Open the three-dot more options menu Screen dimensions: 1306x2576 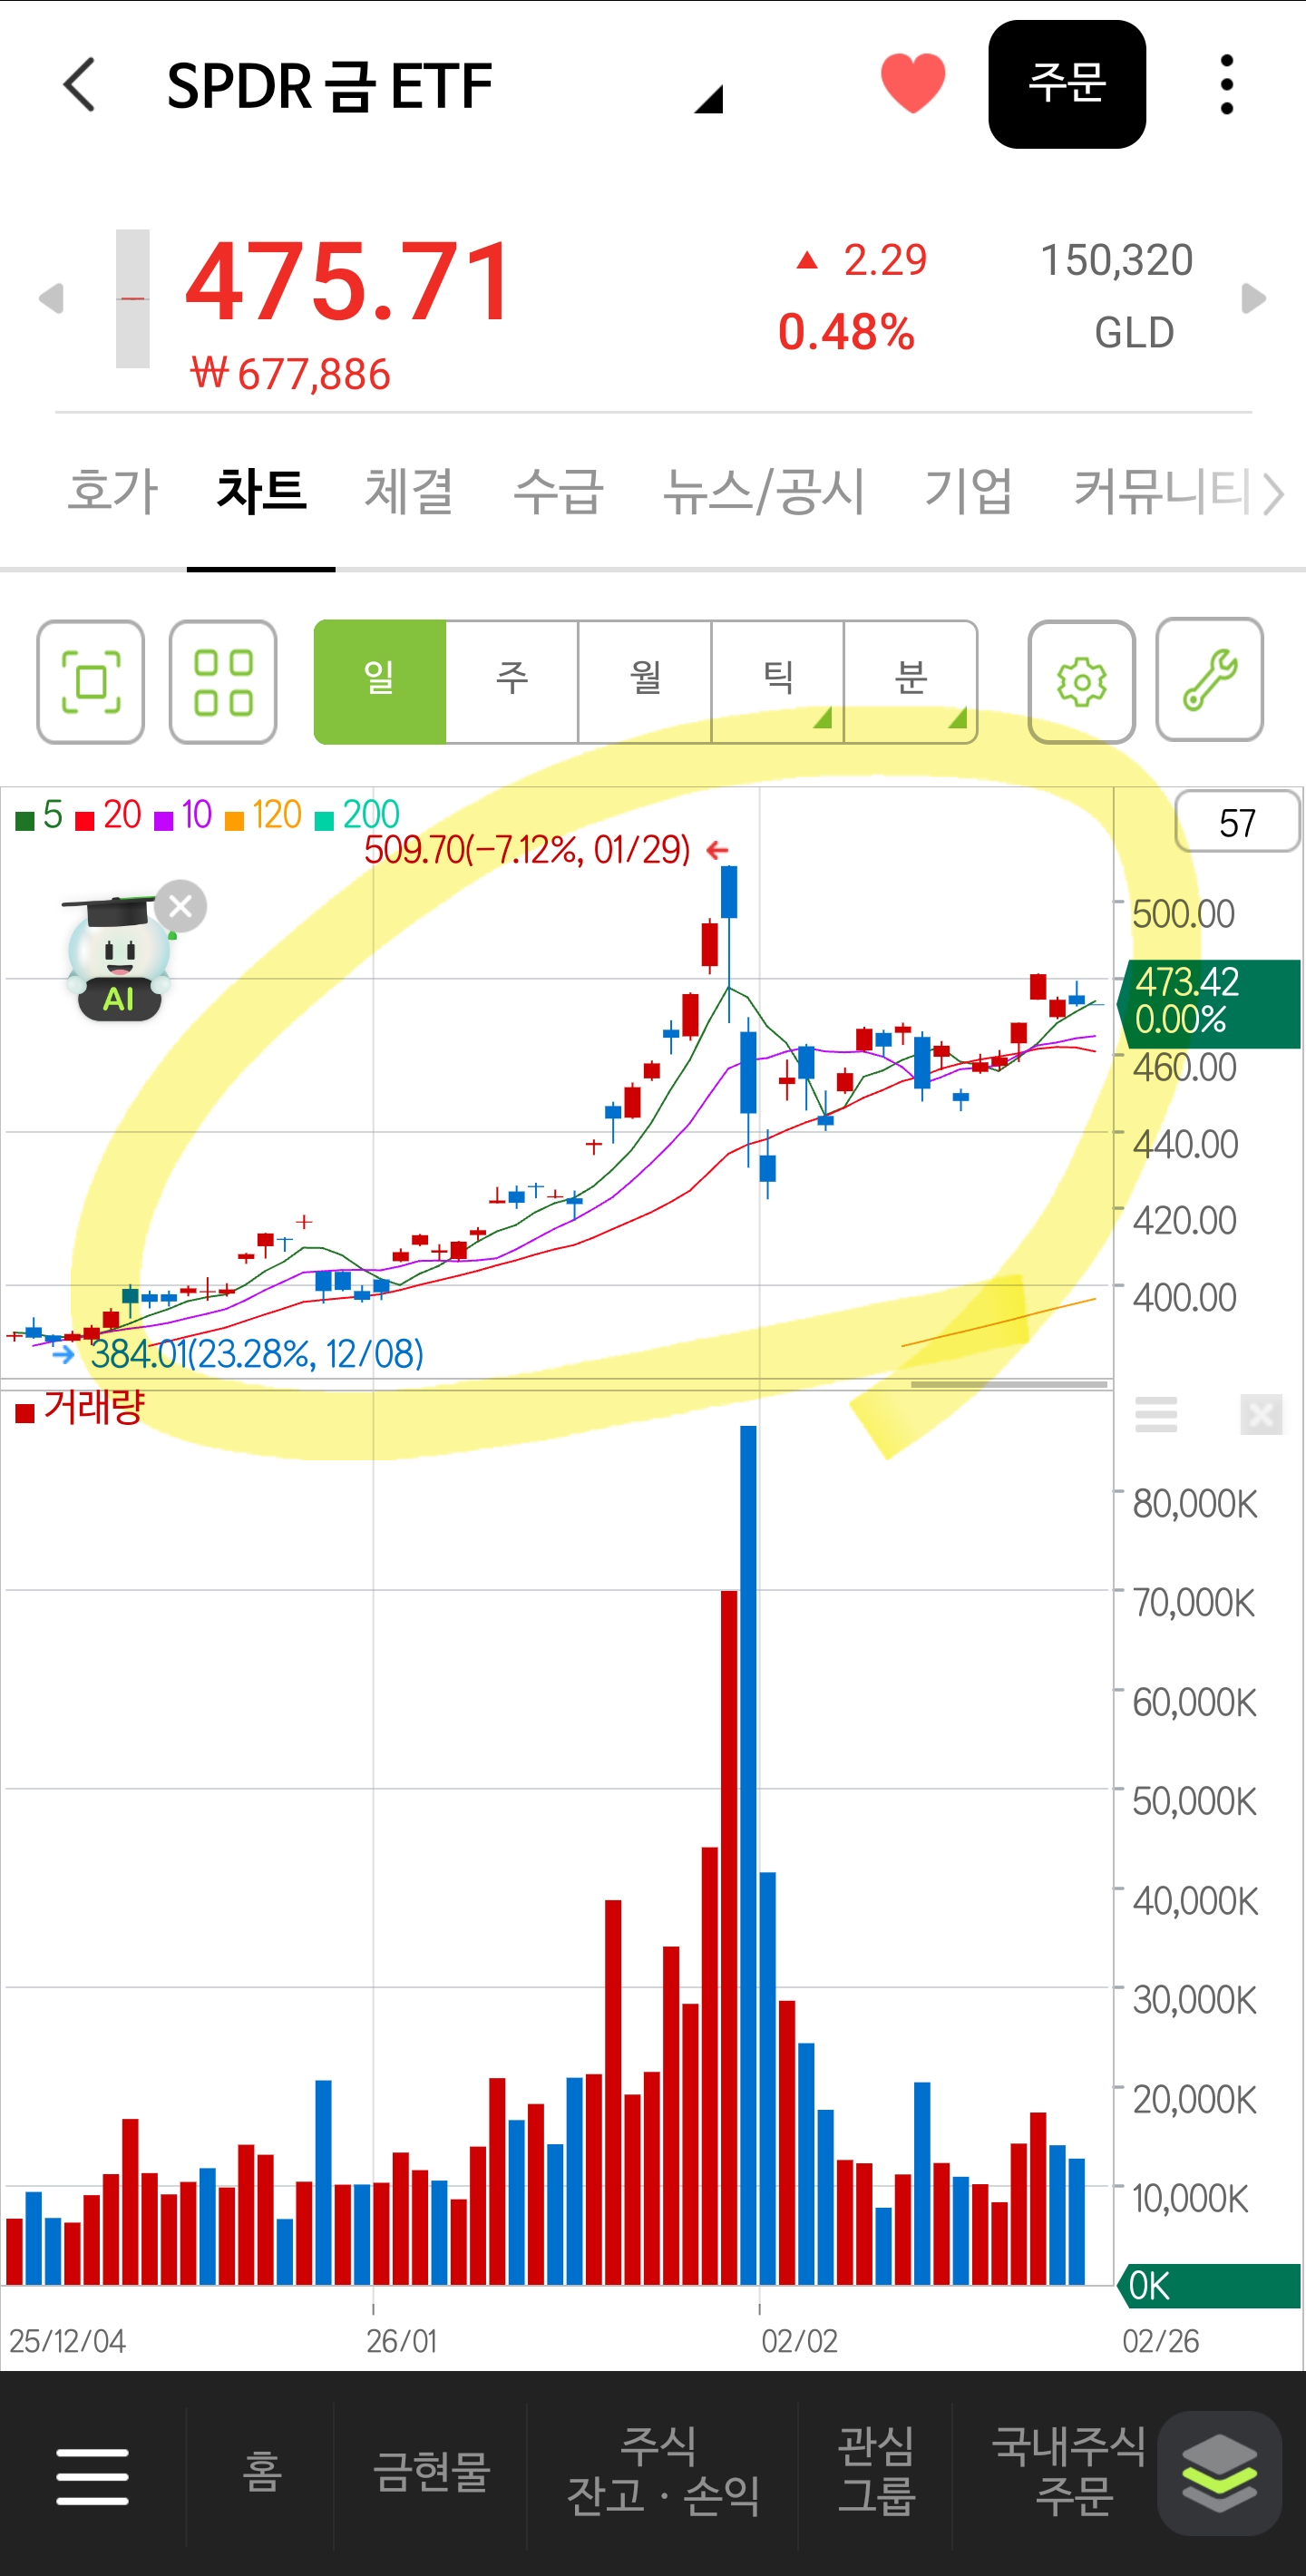coord(1226,85)
